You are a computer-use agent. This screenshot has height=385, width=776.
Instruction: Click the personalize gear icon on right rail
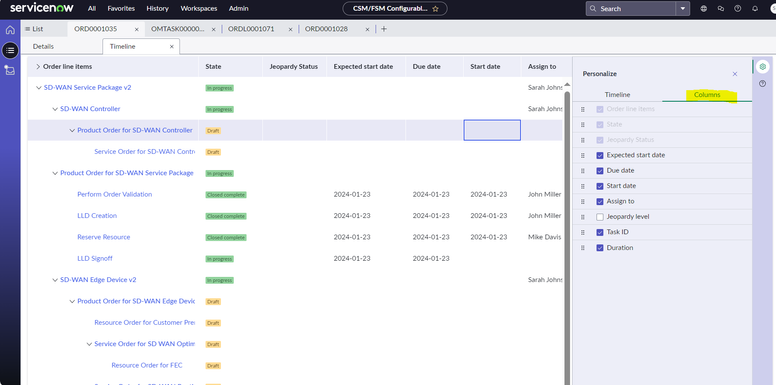(763, 66)
